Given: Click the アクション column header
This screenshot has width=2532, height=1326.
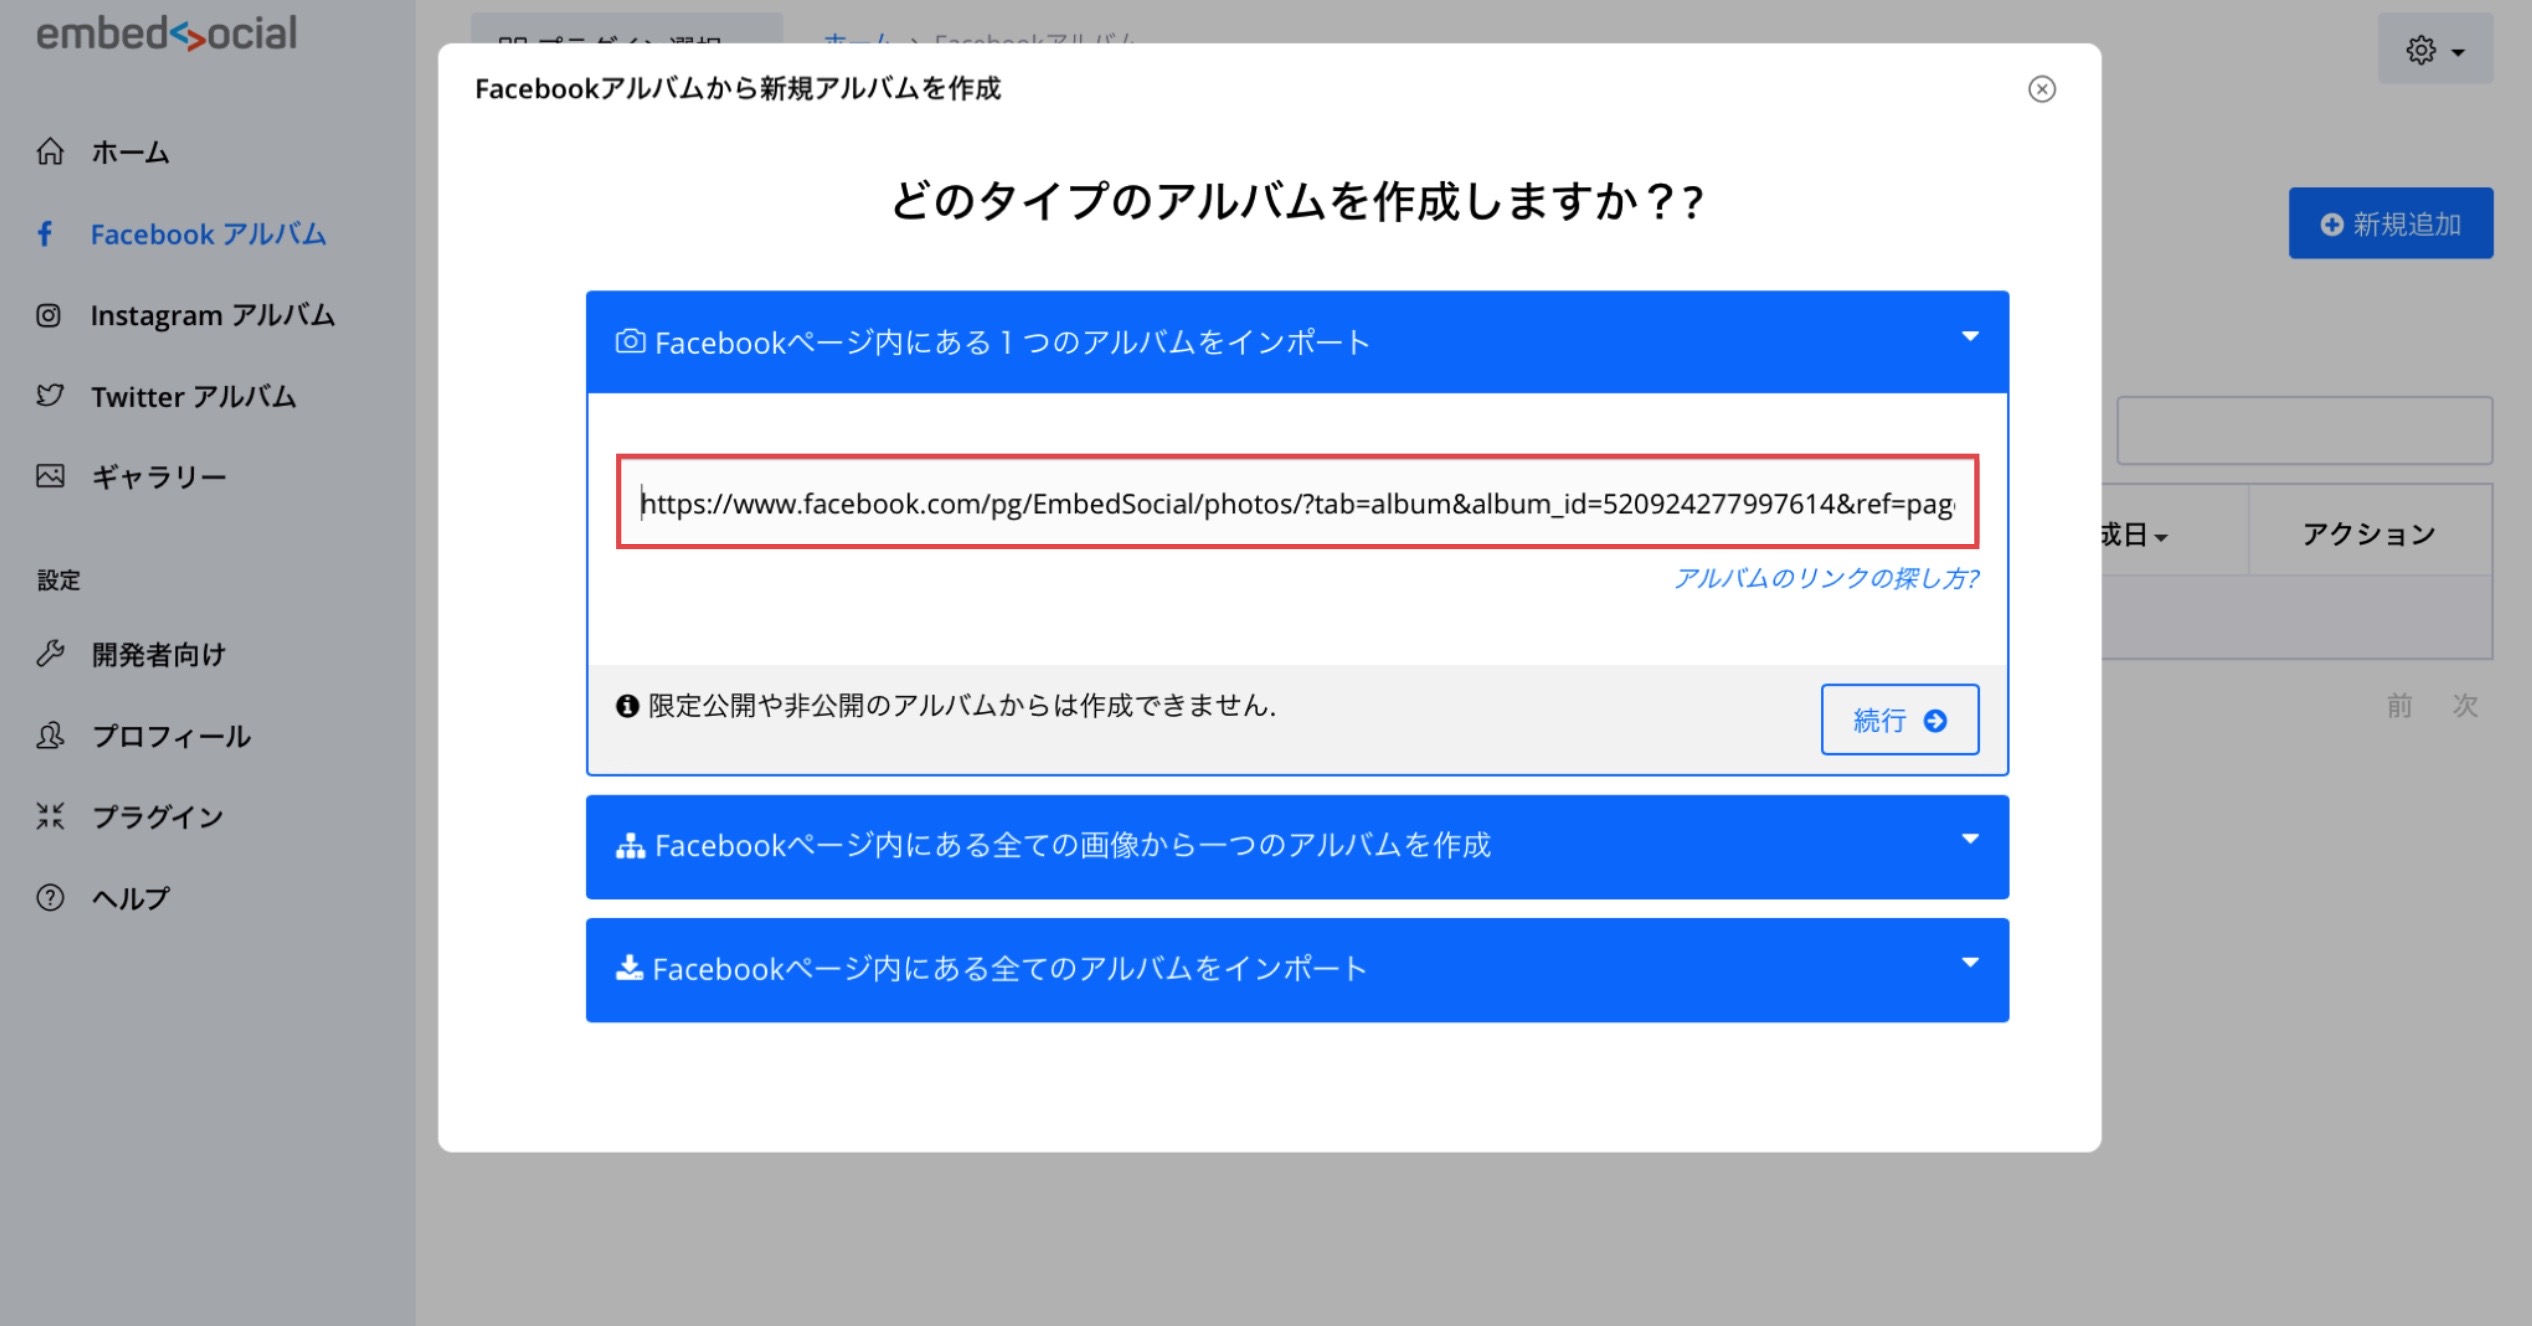Looking at the screenshot, I should point(2369,534).
